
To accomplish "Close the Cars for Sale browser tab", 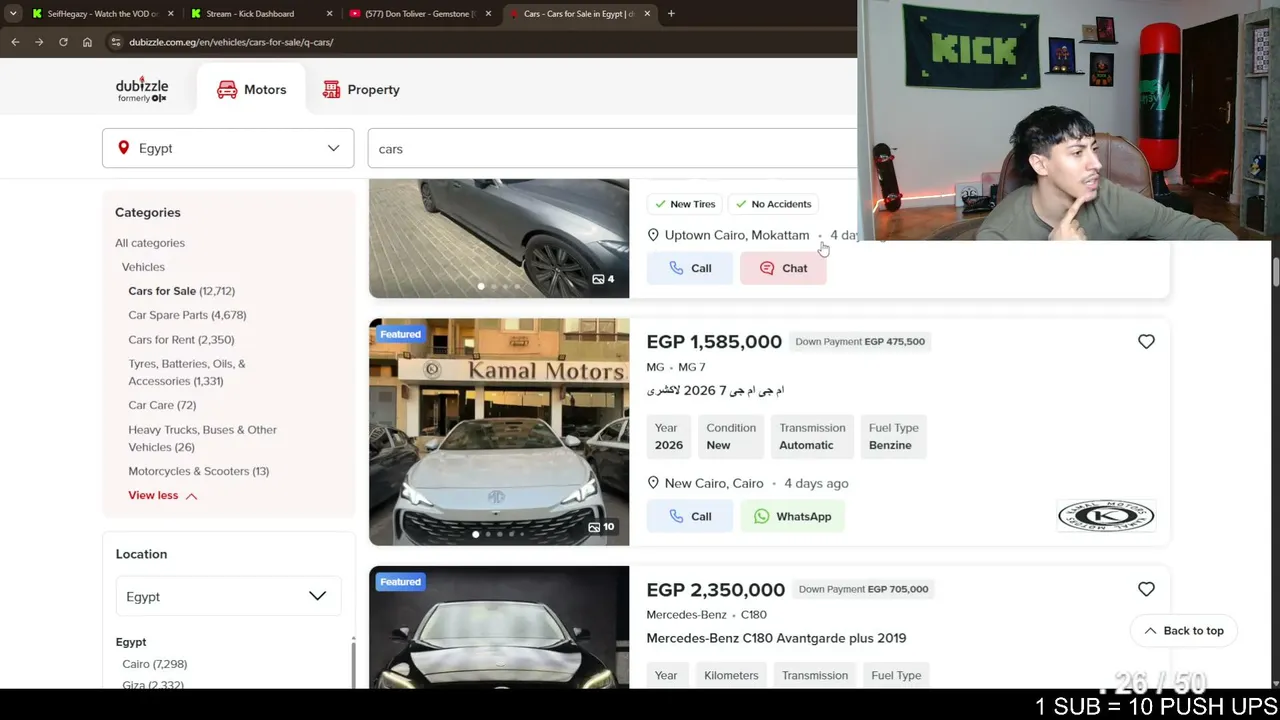I will [x=647, y=14].
